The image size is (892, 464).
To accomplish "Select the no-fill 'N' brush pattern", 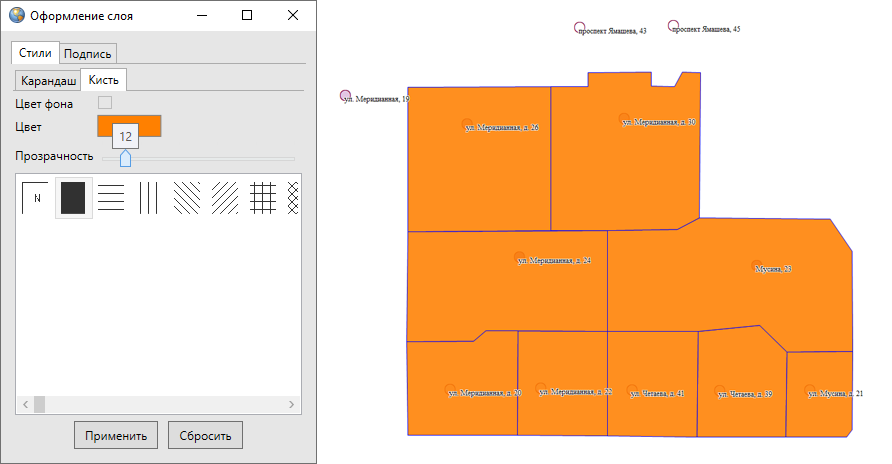I will point(35,198).
